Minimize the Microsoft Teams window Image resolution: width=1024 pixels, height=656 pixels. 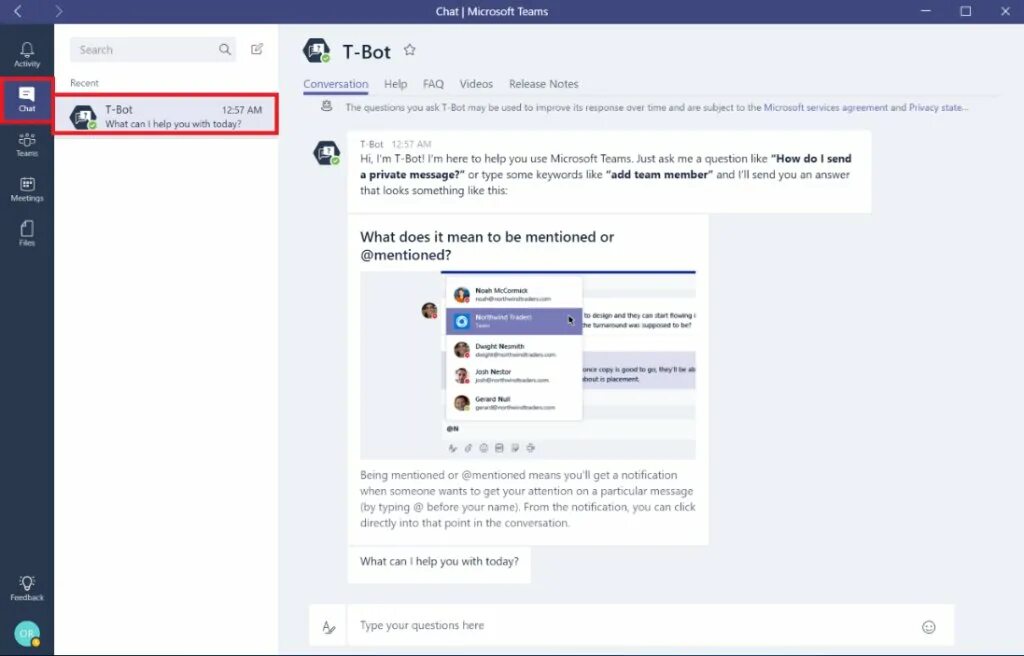pyautogui.click(x=925, y=11)
